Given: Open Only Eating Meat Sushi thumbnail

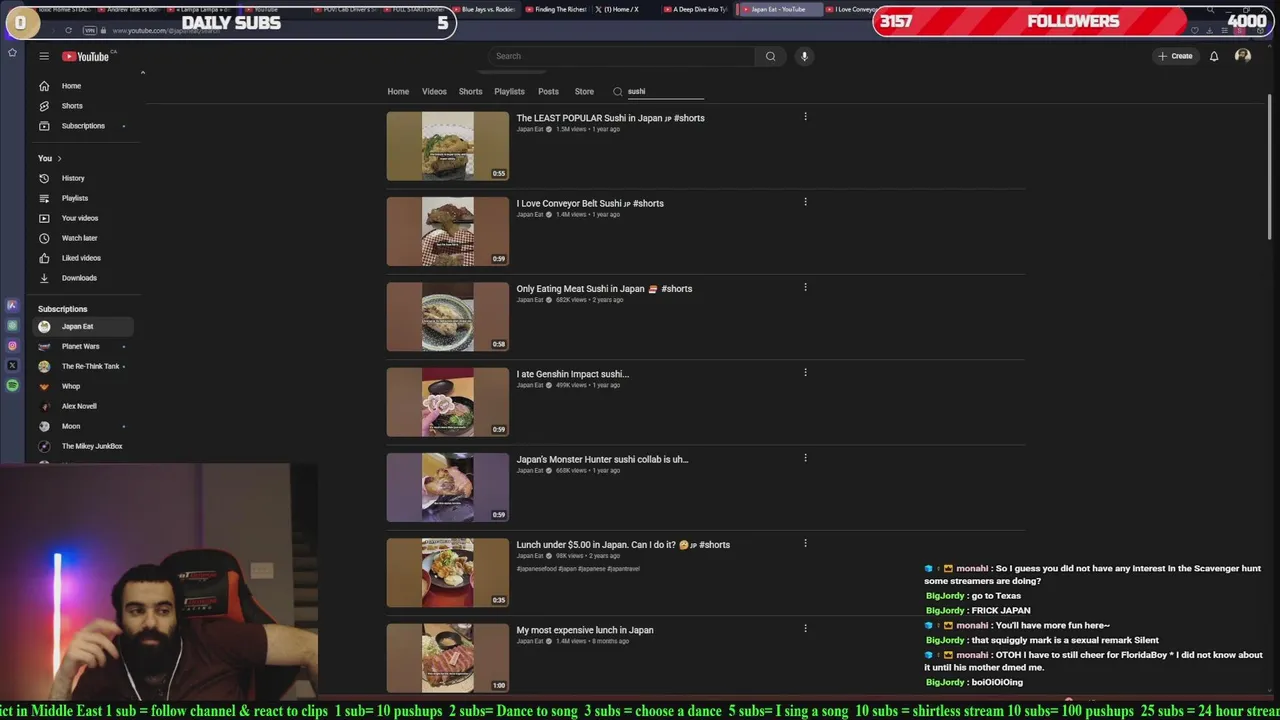Looking at the screenshot, I should pyautogui.click(x=448, y=317).
